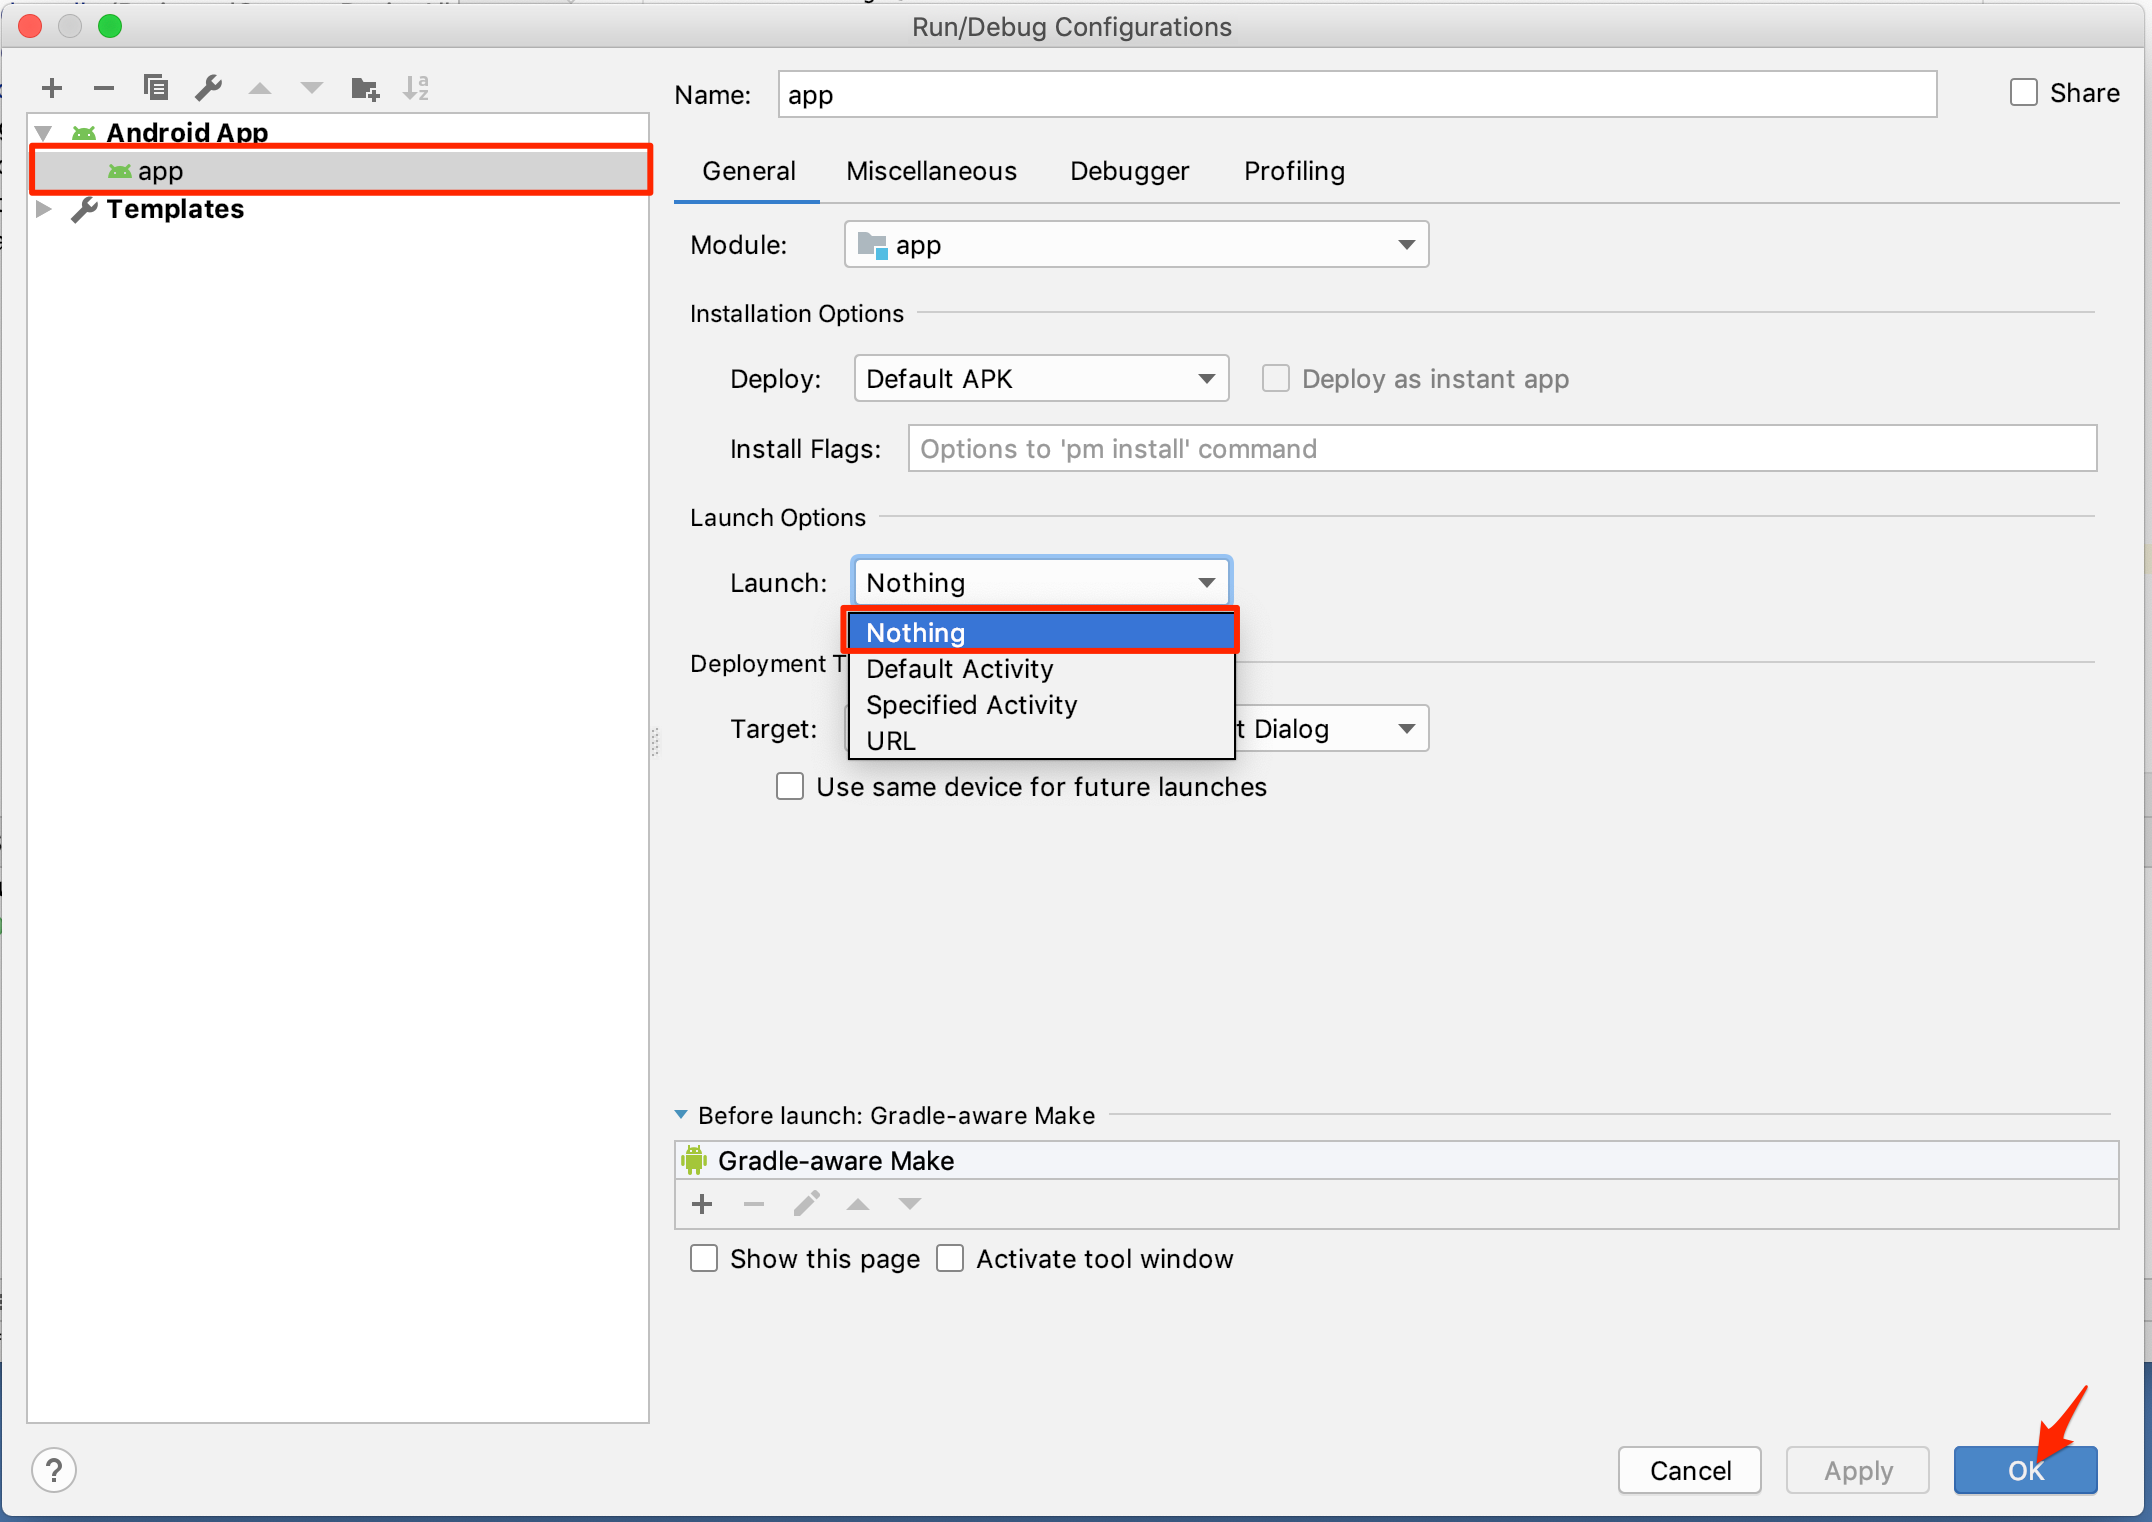Viewport: 2152px width, 1522px height.
Task: Click the add new configuration plus icon
Action: [52, 89]
